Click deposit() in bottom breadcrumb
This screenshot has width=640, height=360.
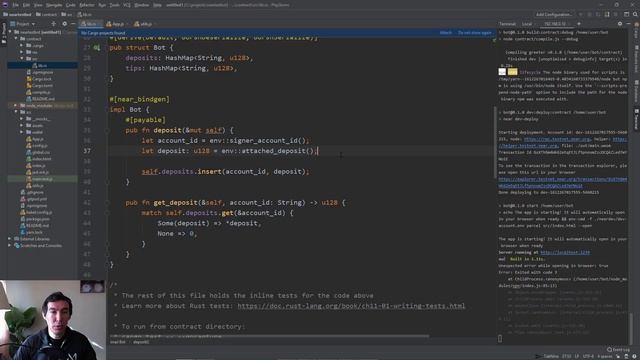(x=141, y=342)
